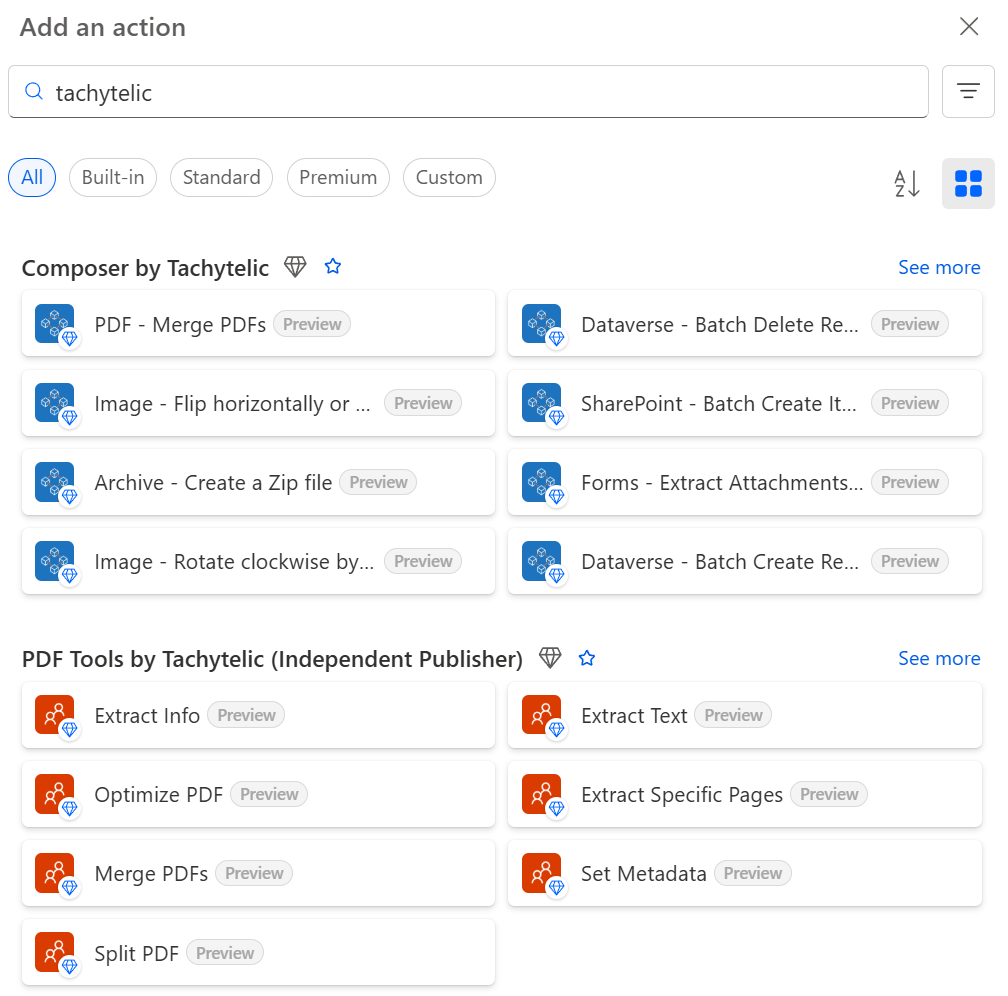Click premium diamond next to PDF Tools

point(550,658)
